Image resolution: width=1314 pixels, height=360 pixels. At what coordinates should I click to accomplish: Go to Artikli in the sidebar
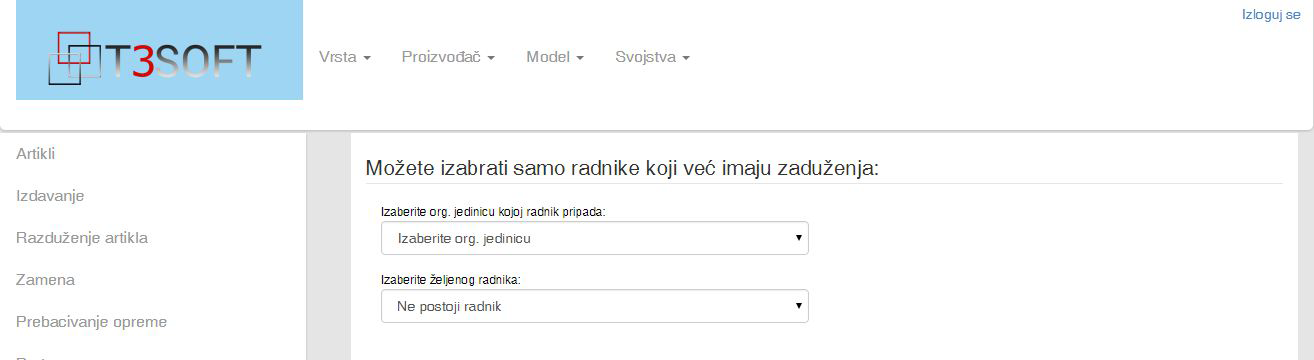tap(35, 153)
